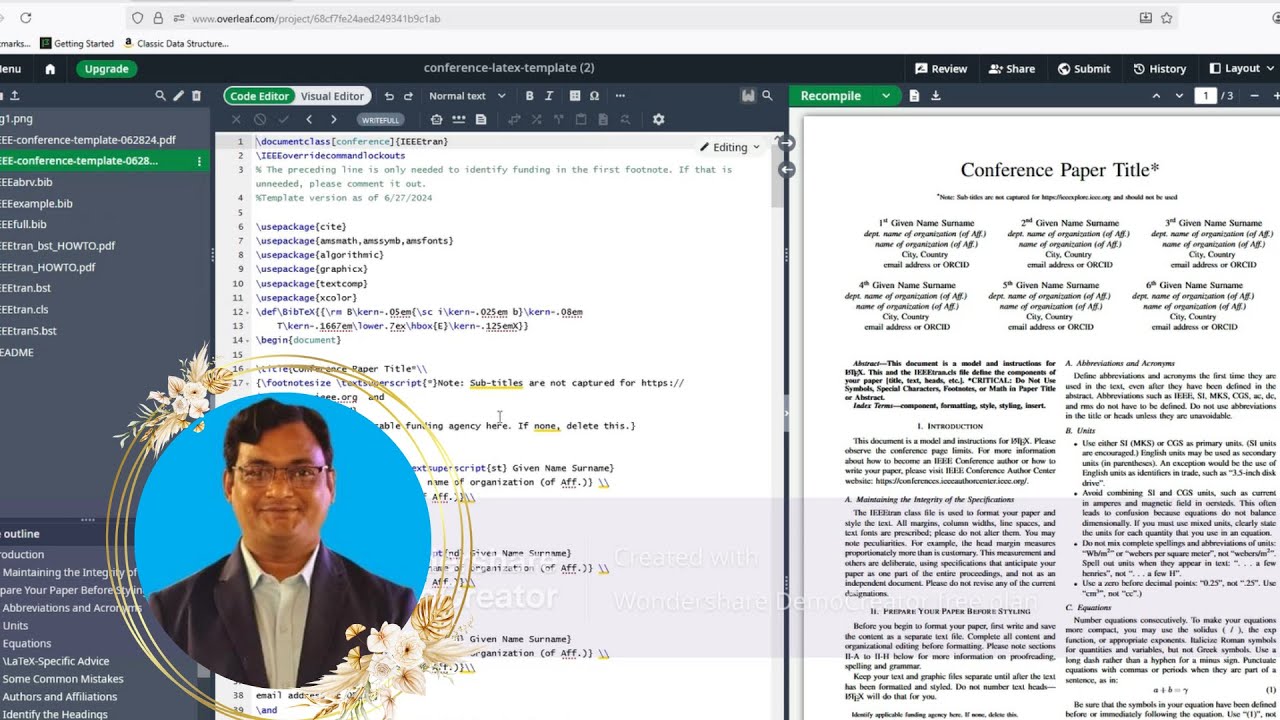This screenshot has width=1280, height=720.
Task: Insert a table using the table icon
Action: 575,96
